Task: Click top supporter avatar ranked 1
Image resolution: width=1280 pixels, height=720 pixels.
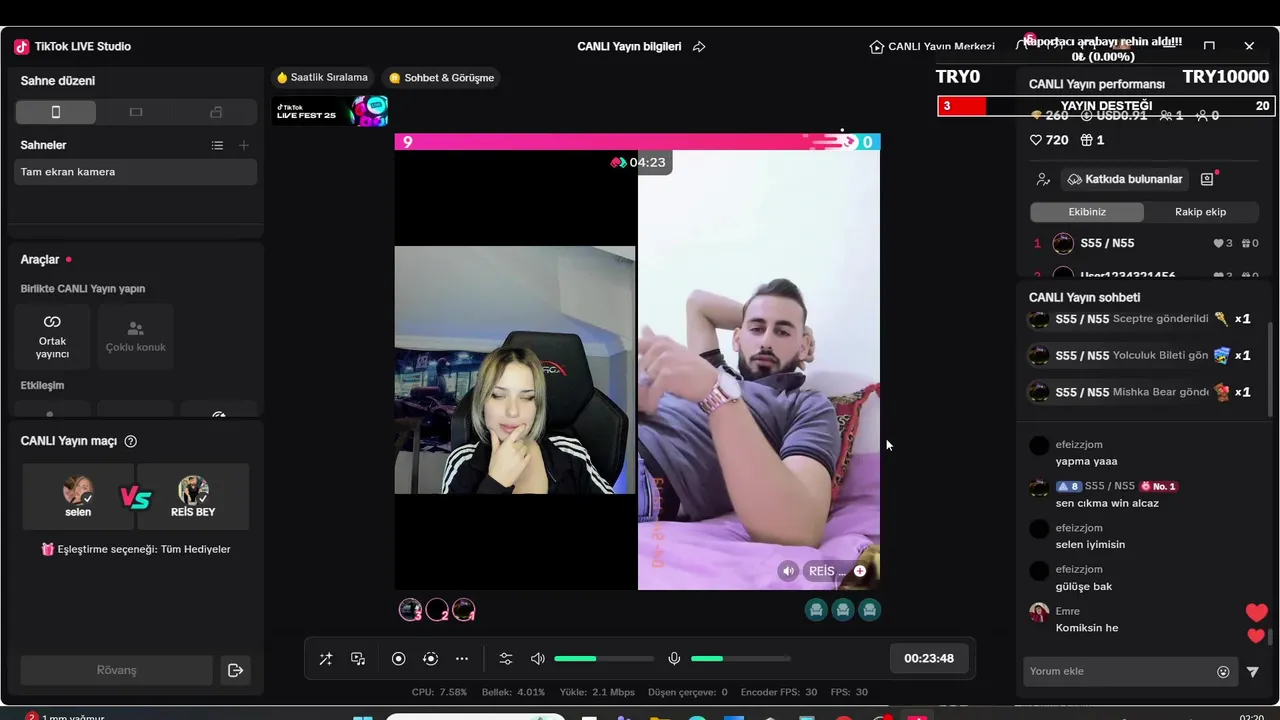Action: point(463,610)
